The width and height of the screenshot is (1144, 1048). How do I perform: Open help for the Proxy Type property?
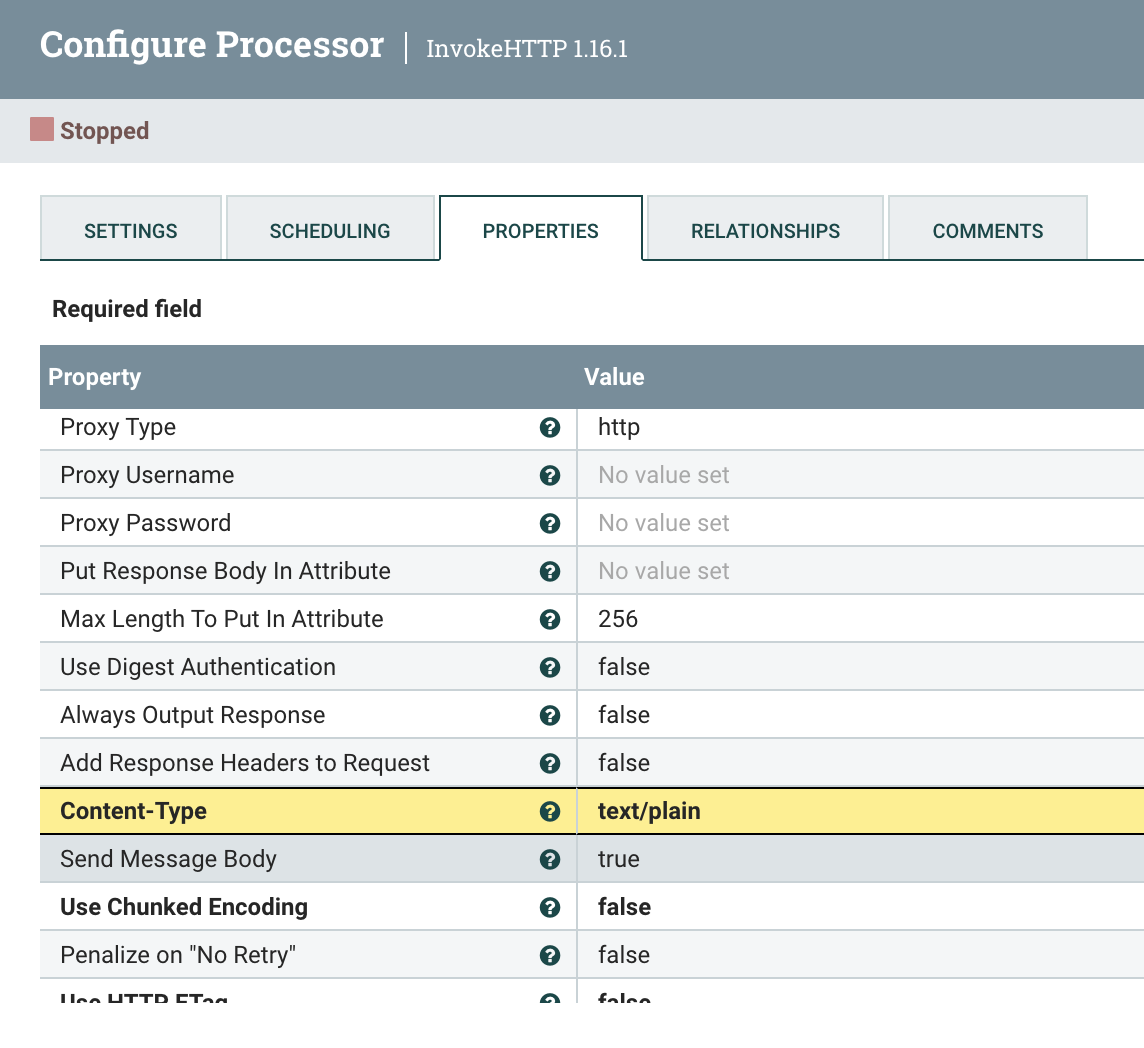pos(550,427)
